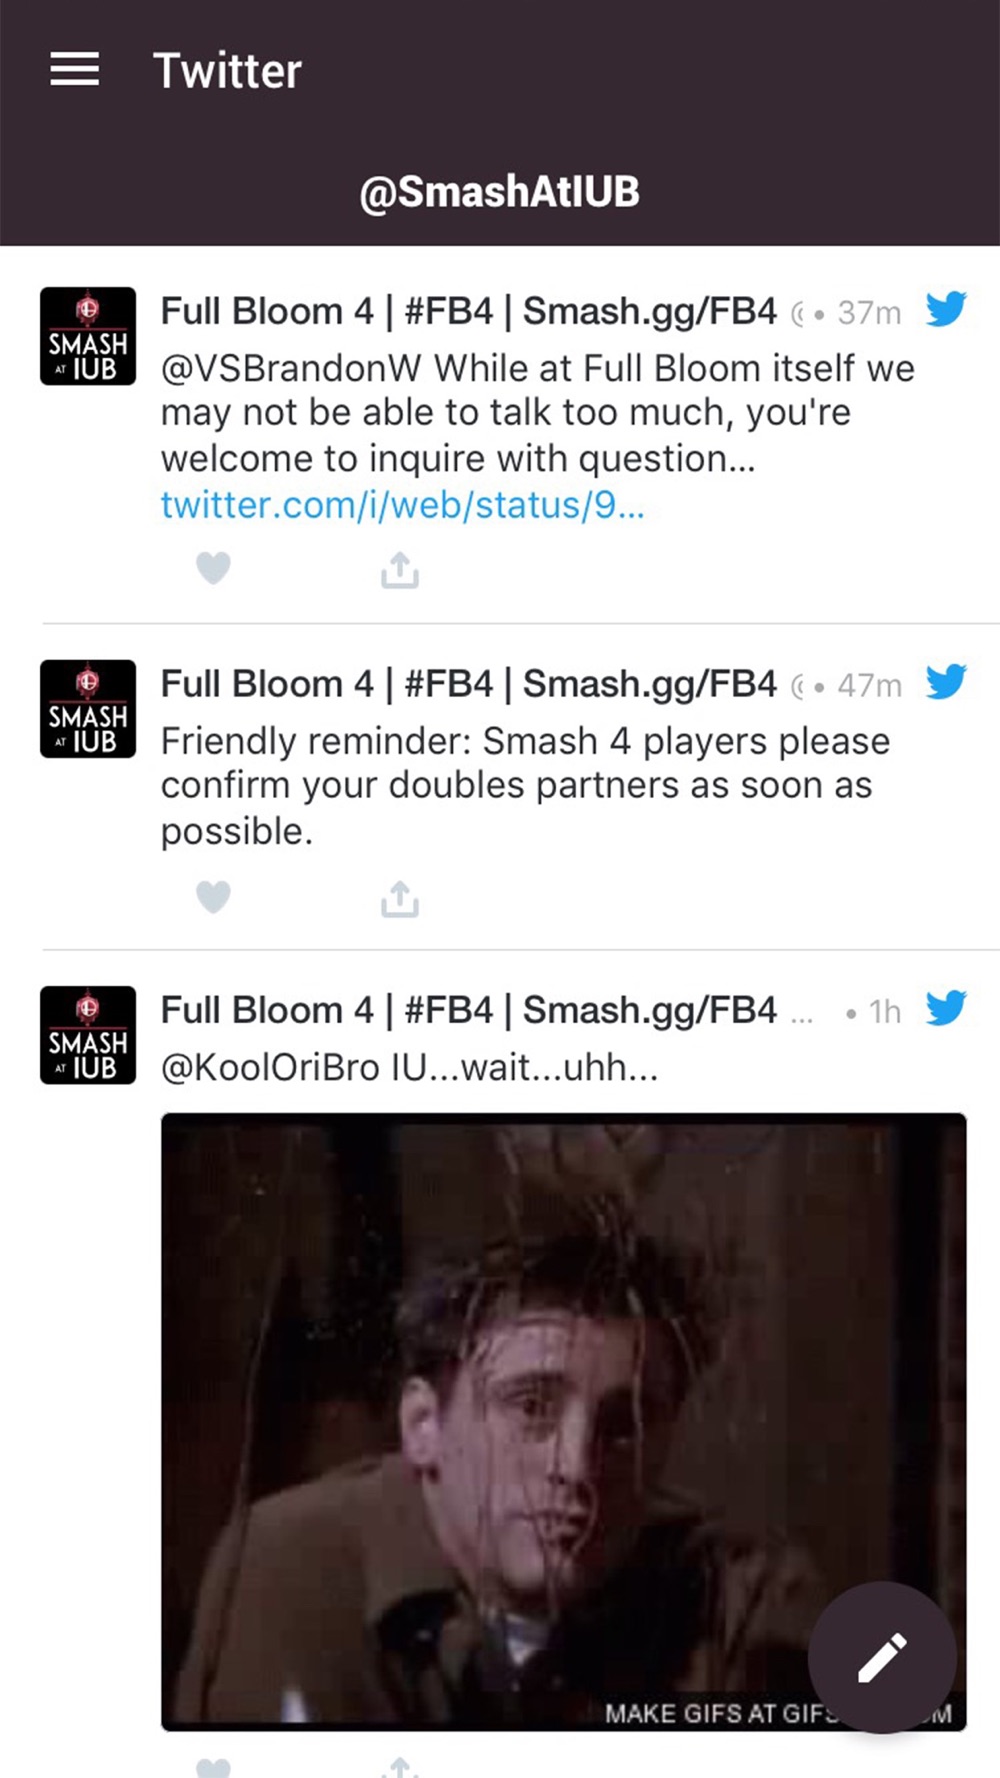Screen dimensions: 1000x1778
Task: Like the partially visible GIF tweet
Action: pyautogui.click(x=213, y=1768)
